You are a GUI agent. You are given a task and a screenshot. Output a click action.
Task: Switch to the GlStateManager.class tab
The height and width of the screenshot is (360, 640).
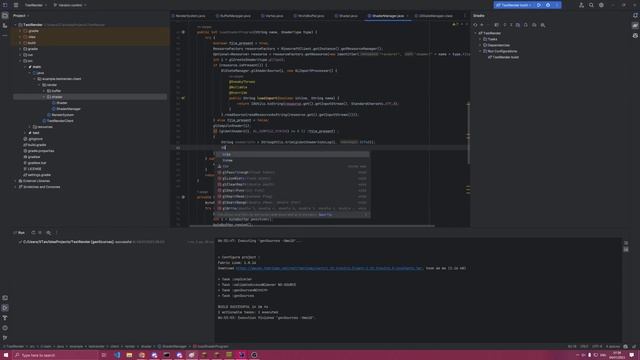click(433, 16)
